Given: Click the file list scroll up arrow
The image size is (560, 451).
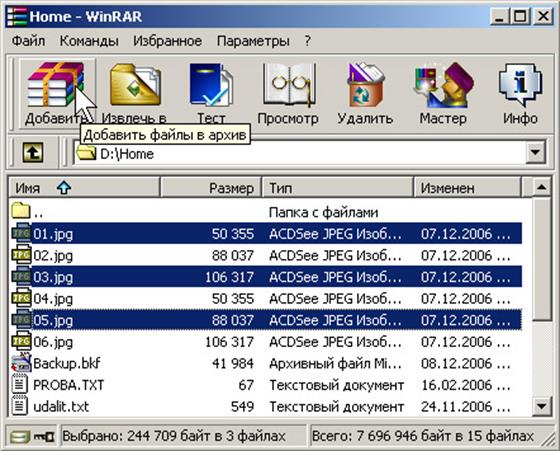Looking at the screenshot, I should pos(542,187).
